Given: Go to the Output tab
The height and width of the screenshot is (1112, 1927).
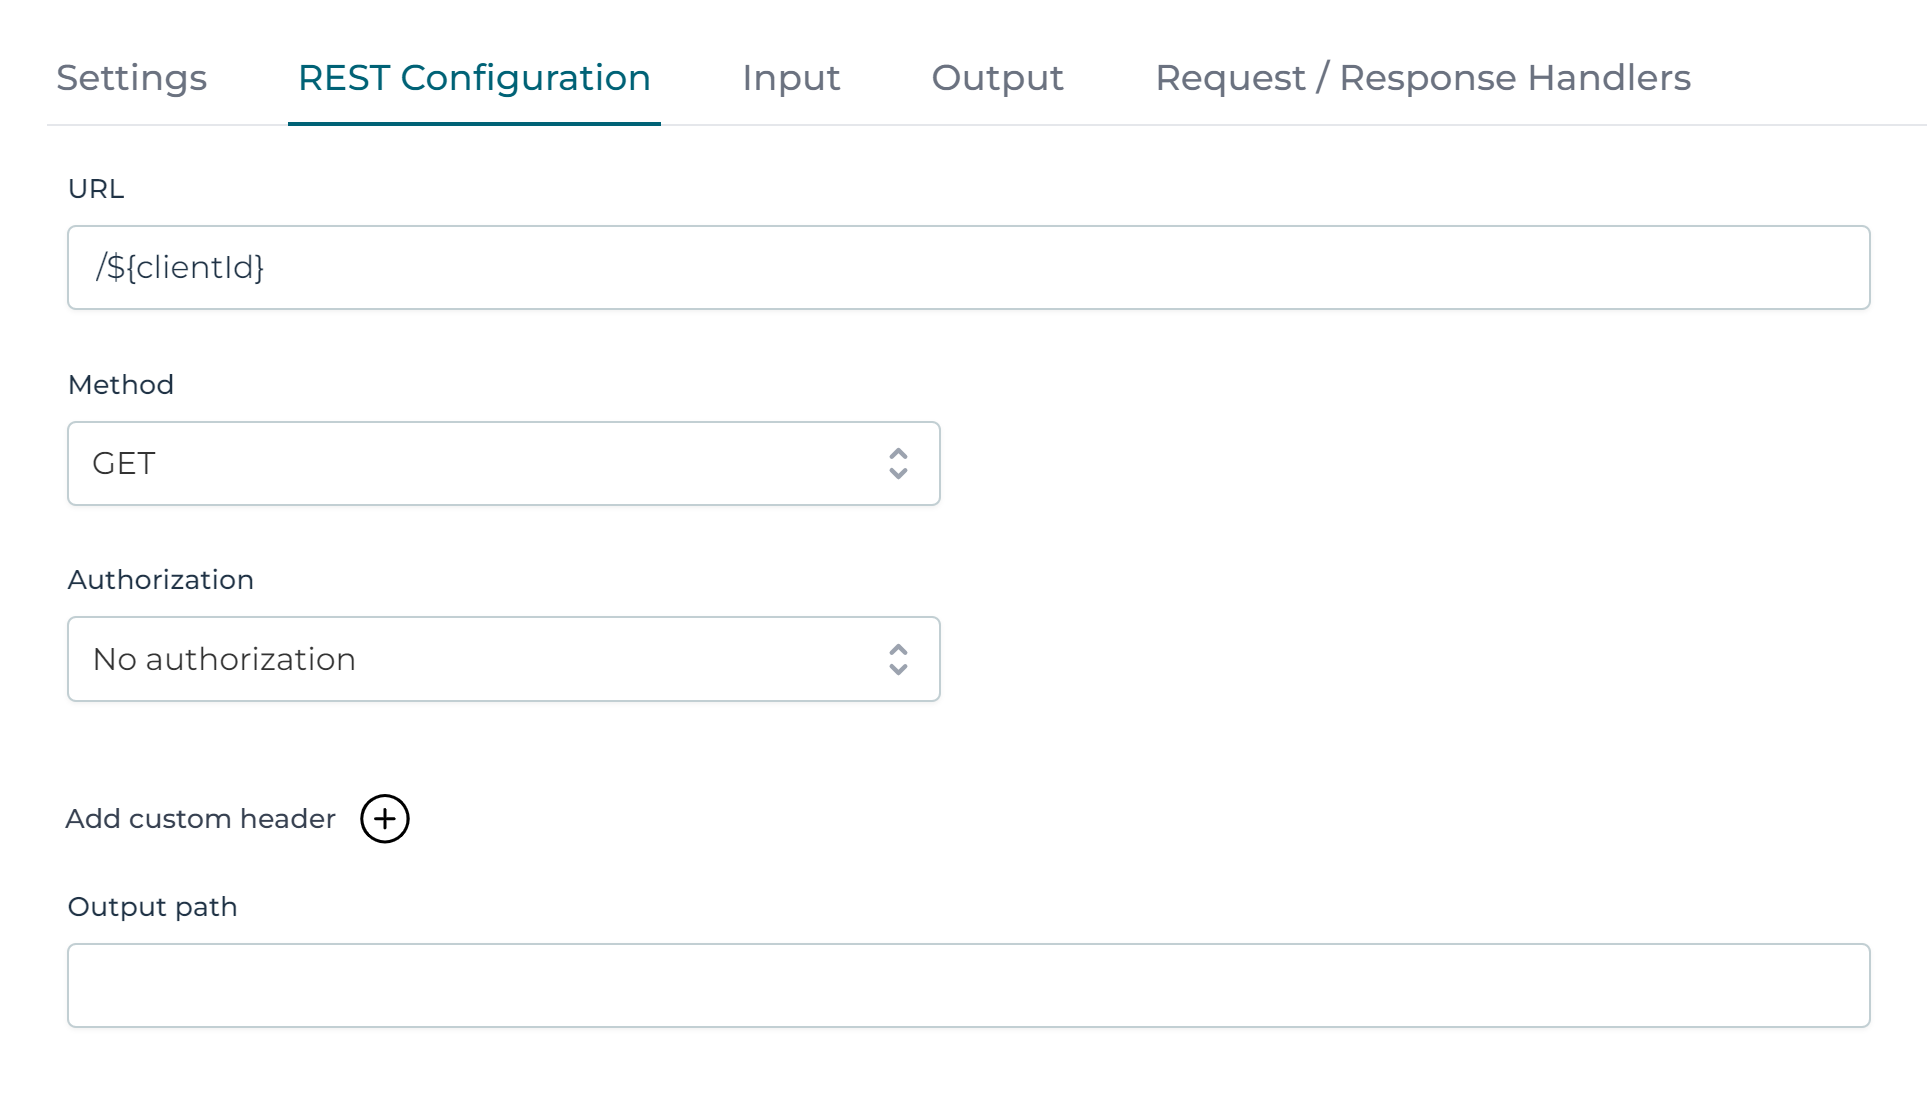Looking at the screenshot, I should pyautogui.click(x=997, y=78).
